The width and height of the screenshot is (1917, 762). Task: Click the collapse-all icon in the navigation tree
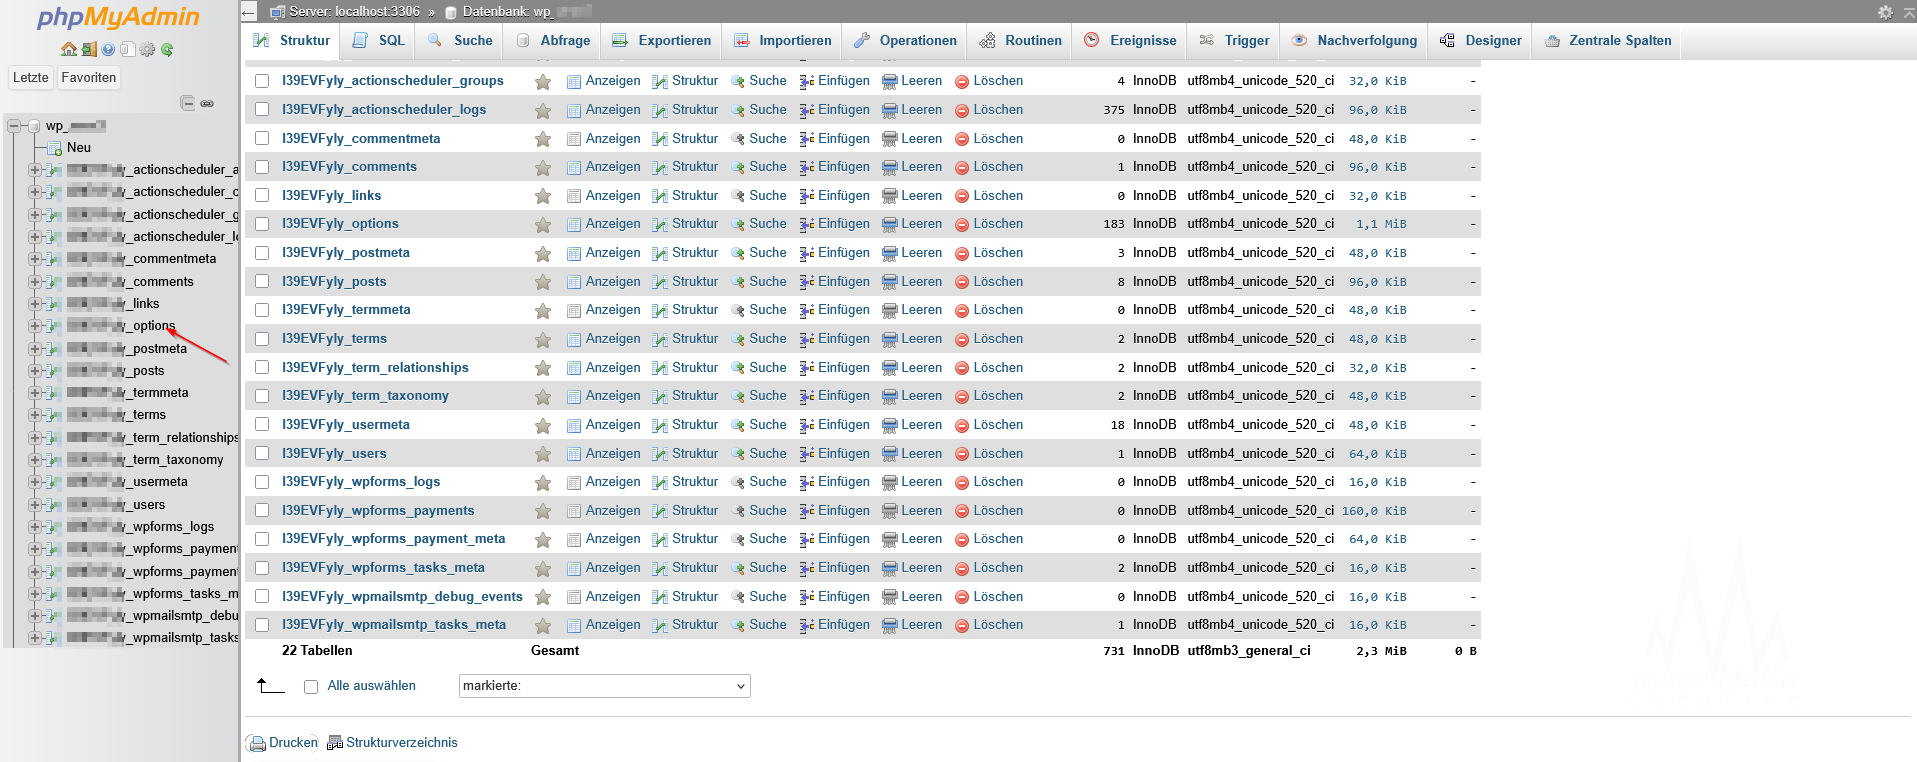[x=187, y=103]
